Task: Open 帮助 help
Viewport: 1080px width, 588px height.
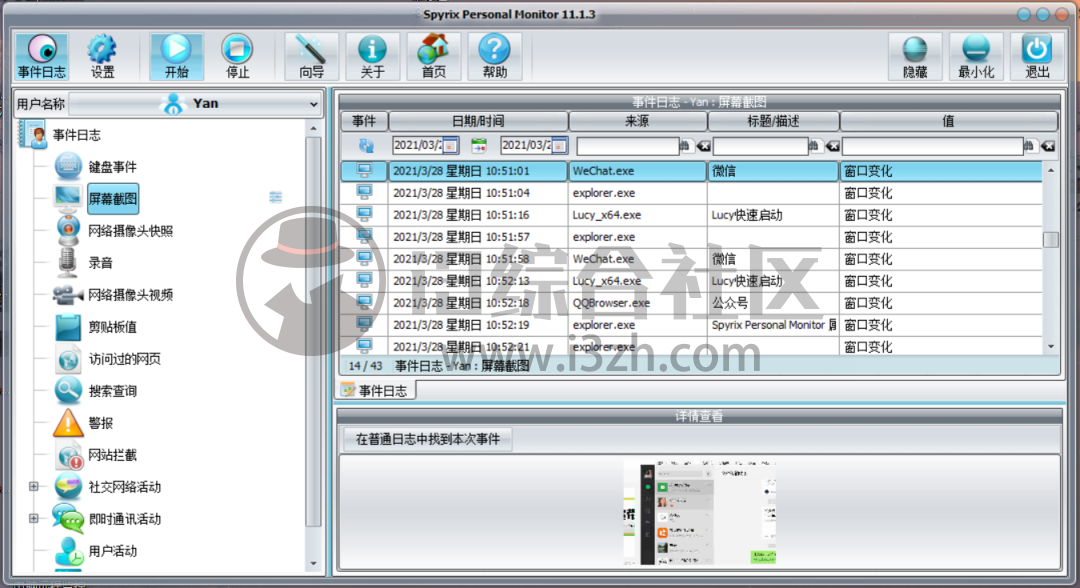Action: click(x=495, y=56)
